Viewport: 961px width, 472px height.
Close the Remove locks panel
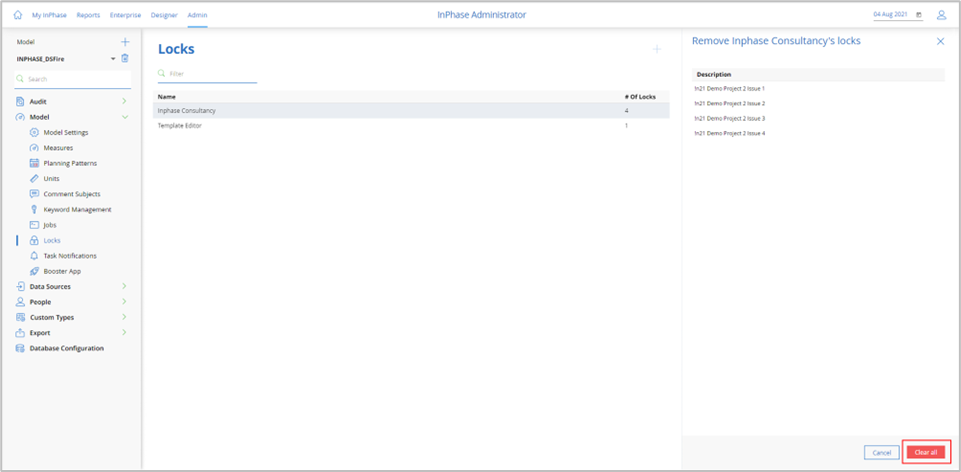click(940, 41)
